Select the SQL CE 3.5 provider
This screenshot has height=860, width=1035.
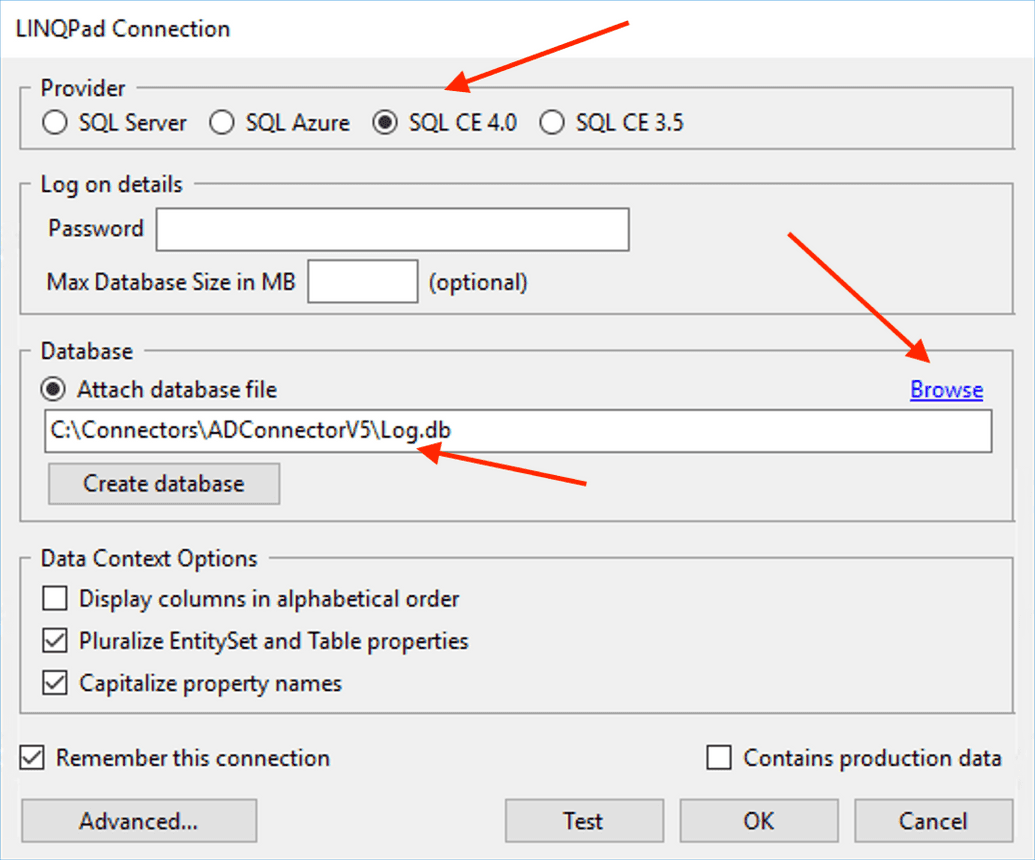coord(552,122)
